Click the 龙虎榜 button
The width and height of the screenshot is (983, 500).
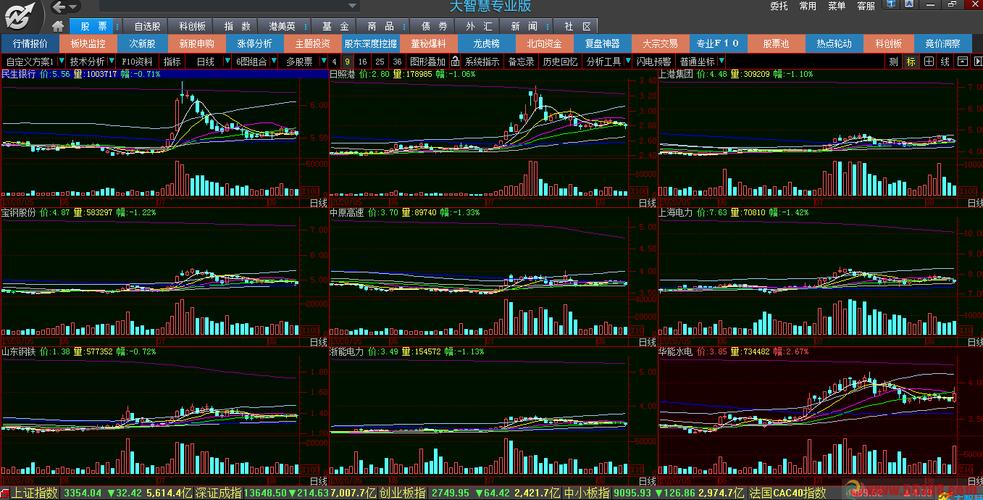(x=486, y=44)
